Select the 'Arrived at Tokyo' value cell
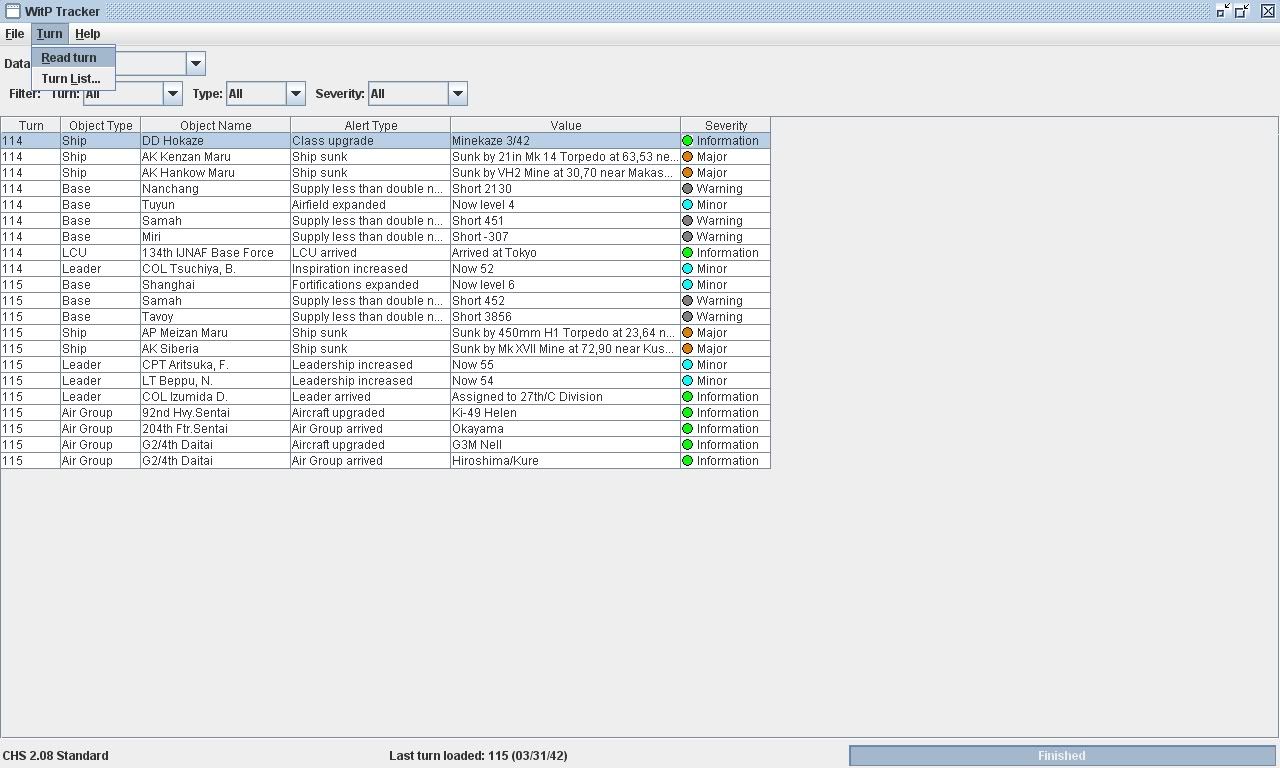 pos(565,253)
